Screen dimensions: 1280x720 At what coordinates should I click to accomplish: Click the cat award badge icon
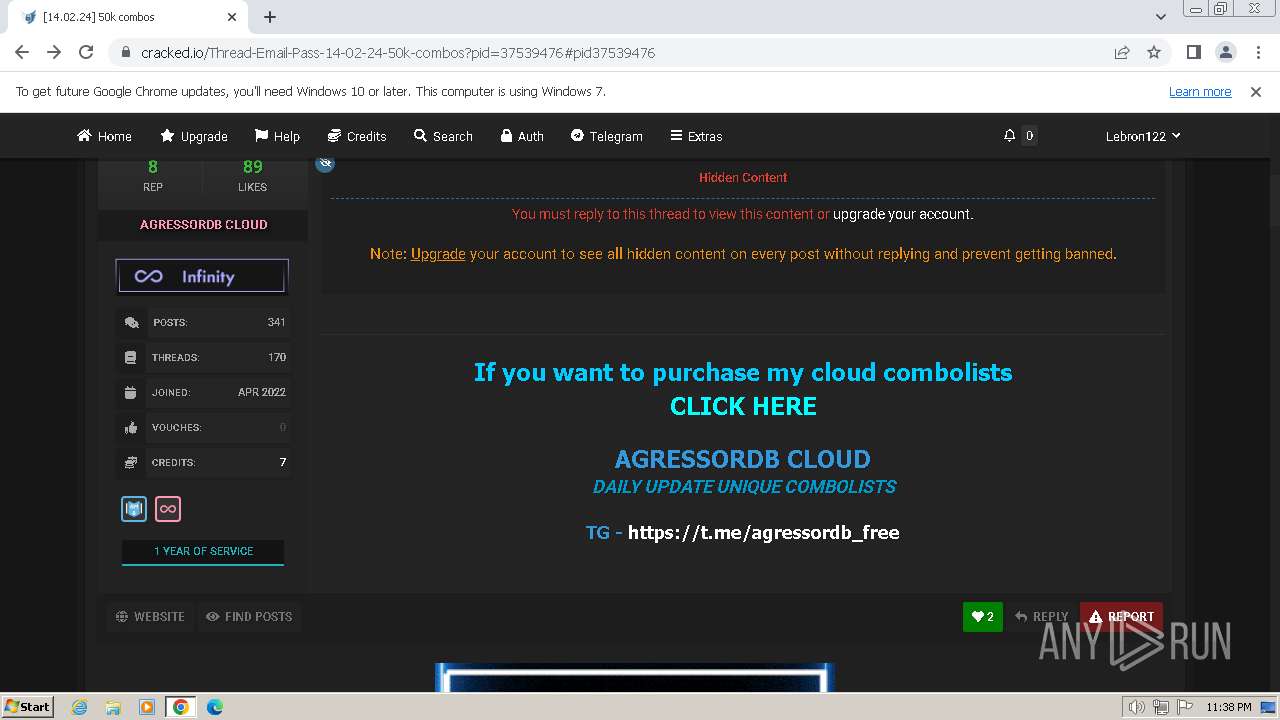[134, 509]
